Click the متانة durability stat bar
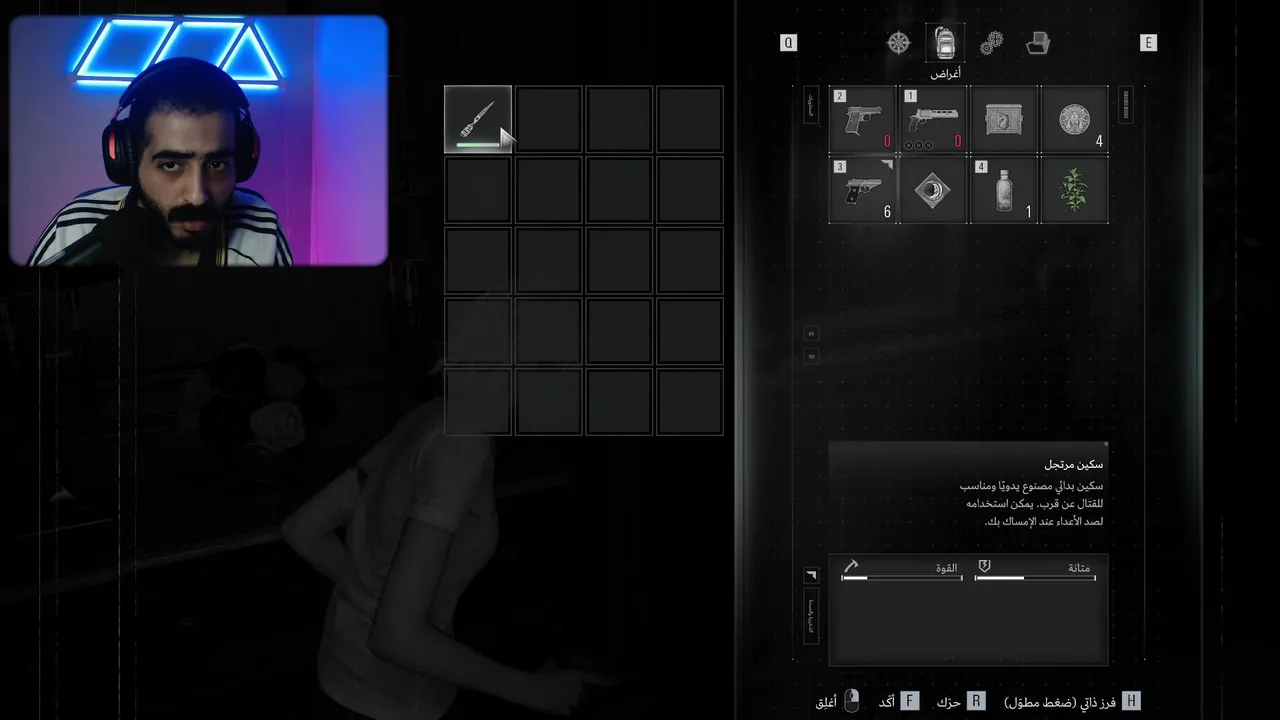This screenshot has width=1280, height=720. click(1035, 578)
